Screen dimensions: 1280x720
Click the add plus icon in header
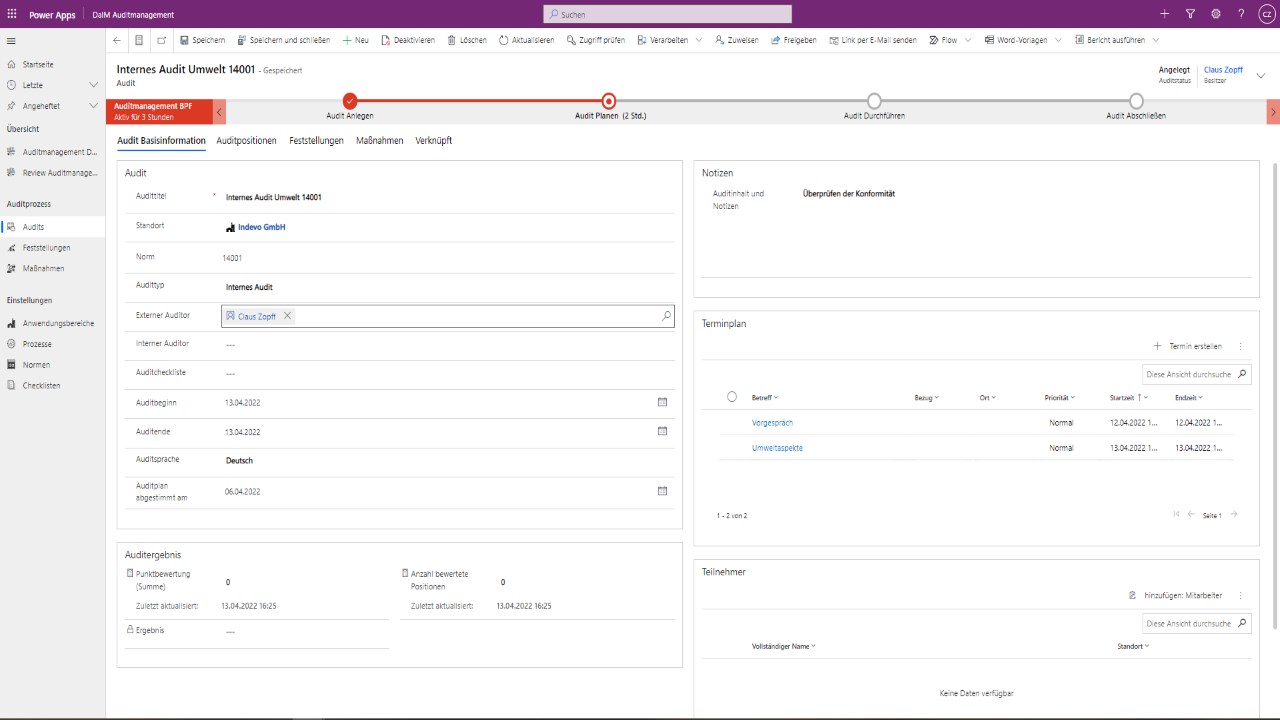[1164, 14]
